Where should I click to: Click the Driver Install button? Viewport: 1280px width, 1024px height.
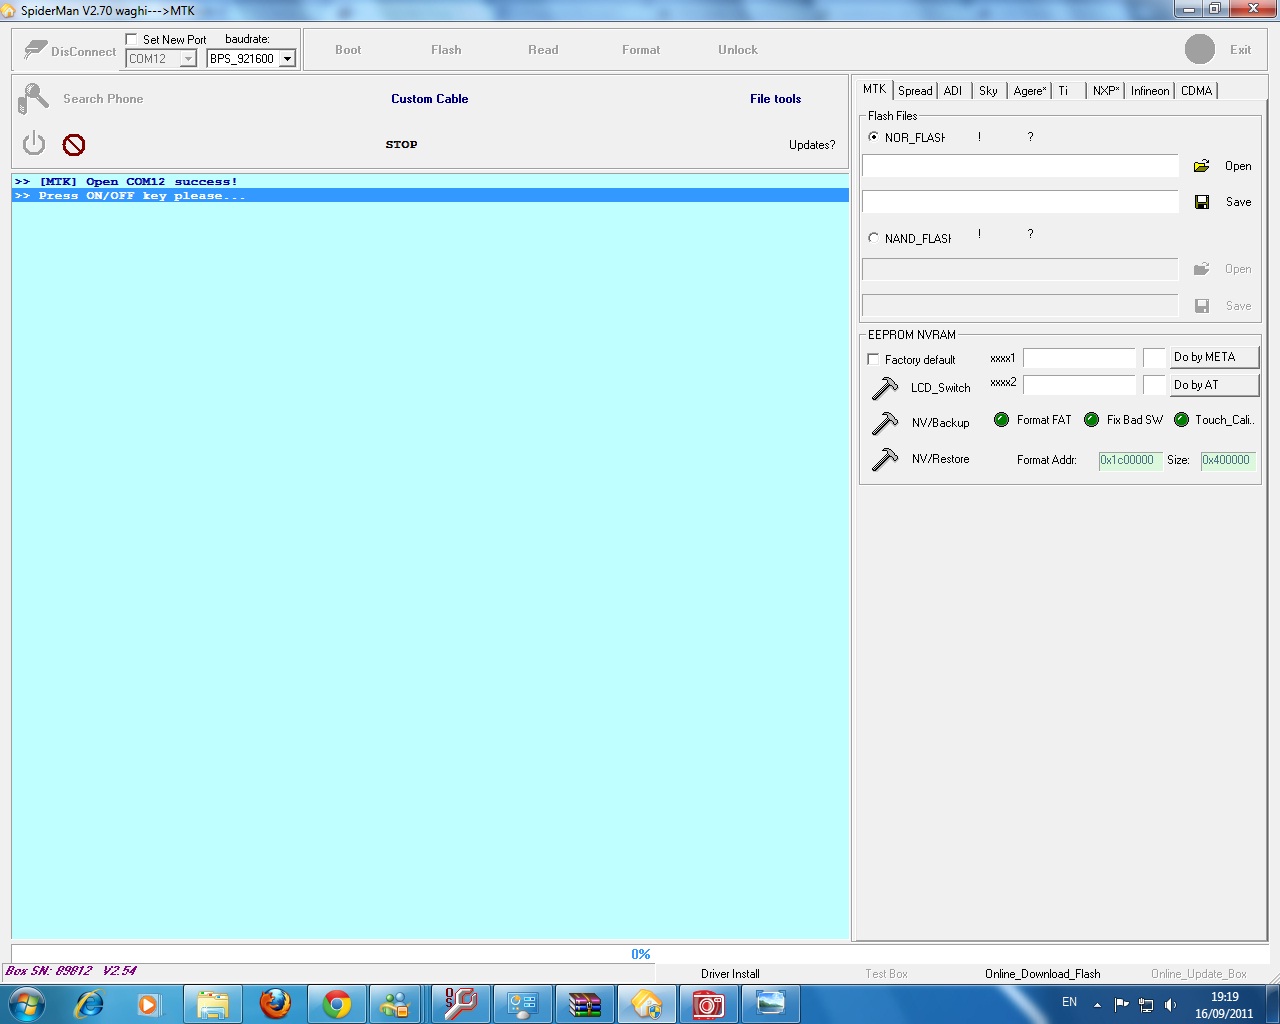[730, 974]
